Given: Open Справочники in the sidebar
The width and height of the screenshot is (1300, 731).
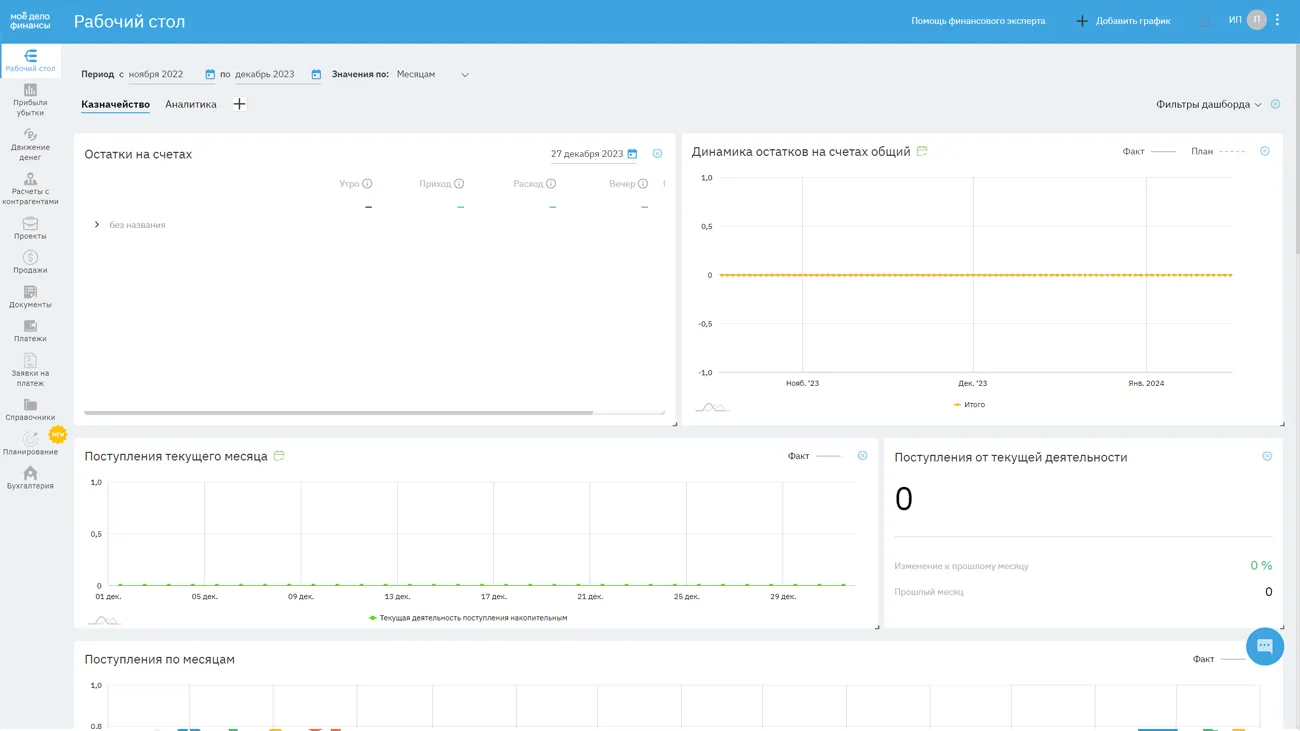Looking at the screenshot, I should 30,410.
